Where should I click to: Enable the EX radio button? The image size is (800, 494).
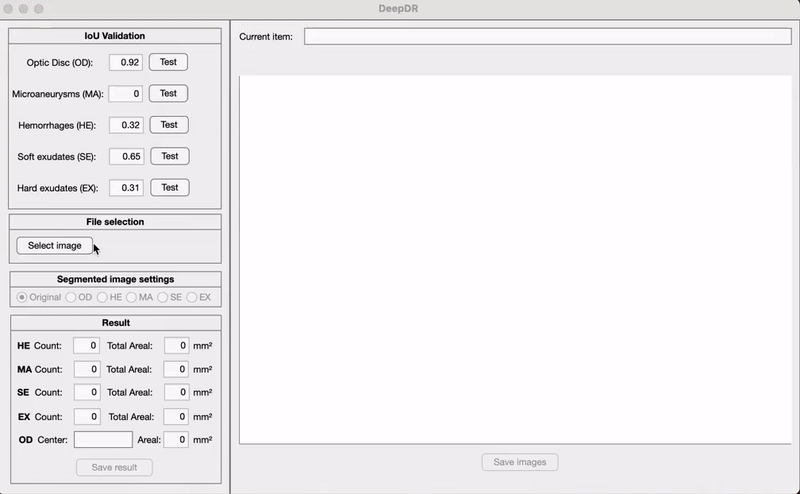192,297
